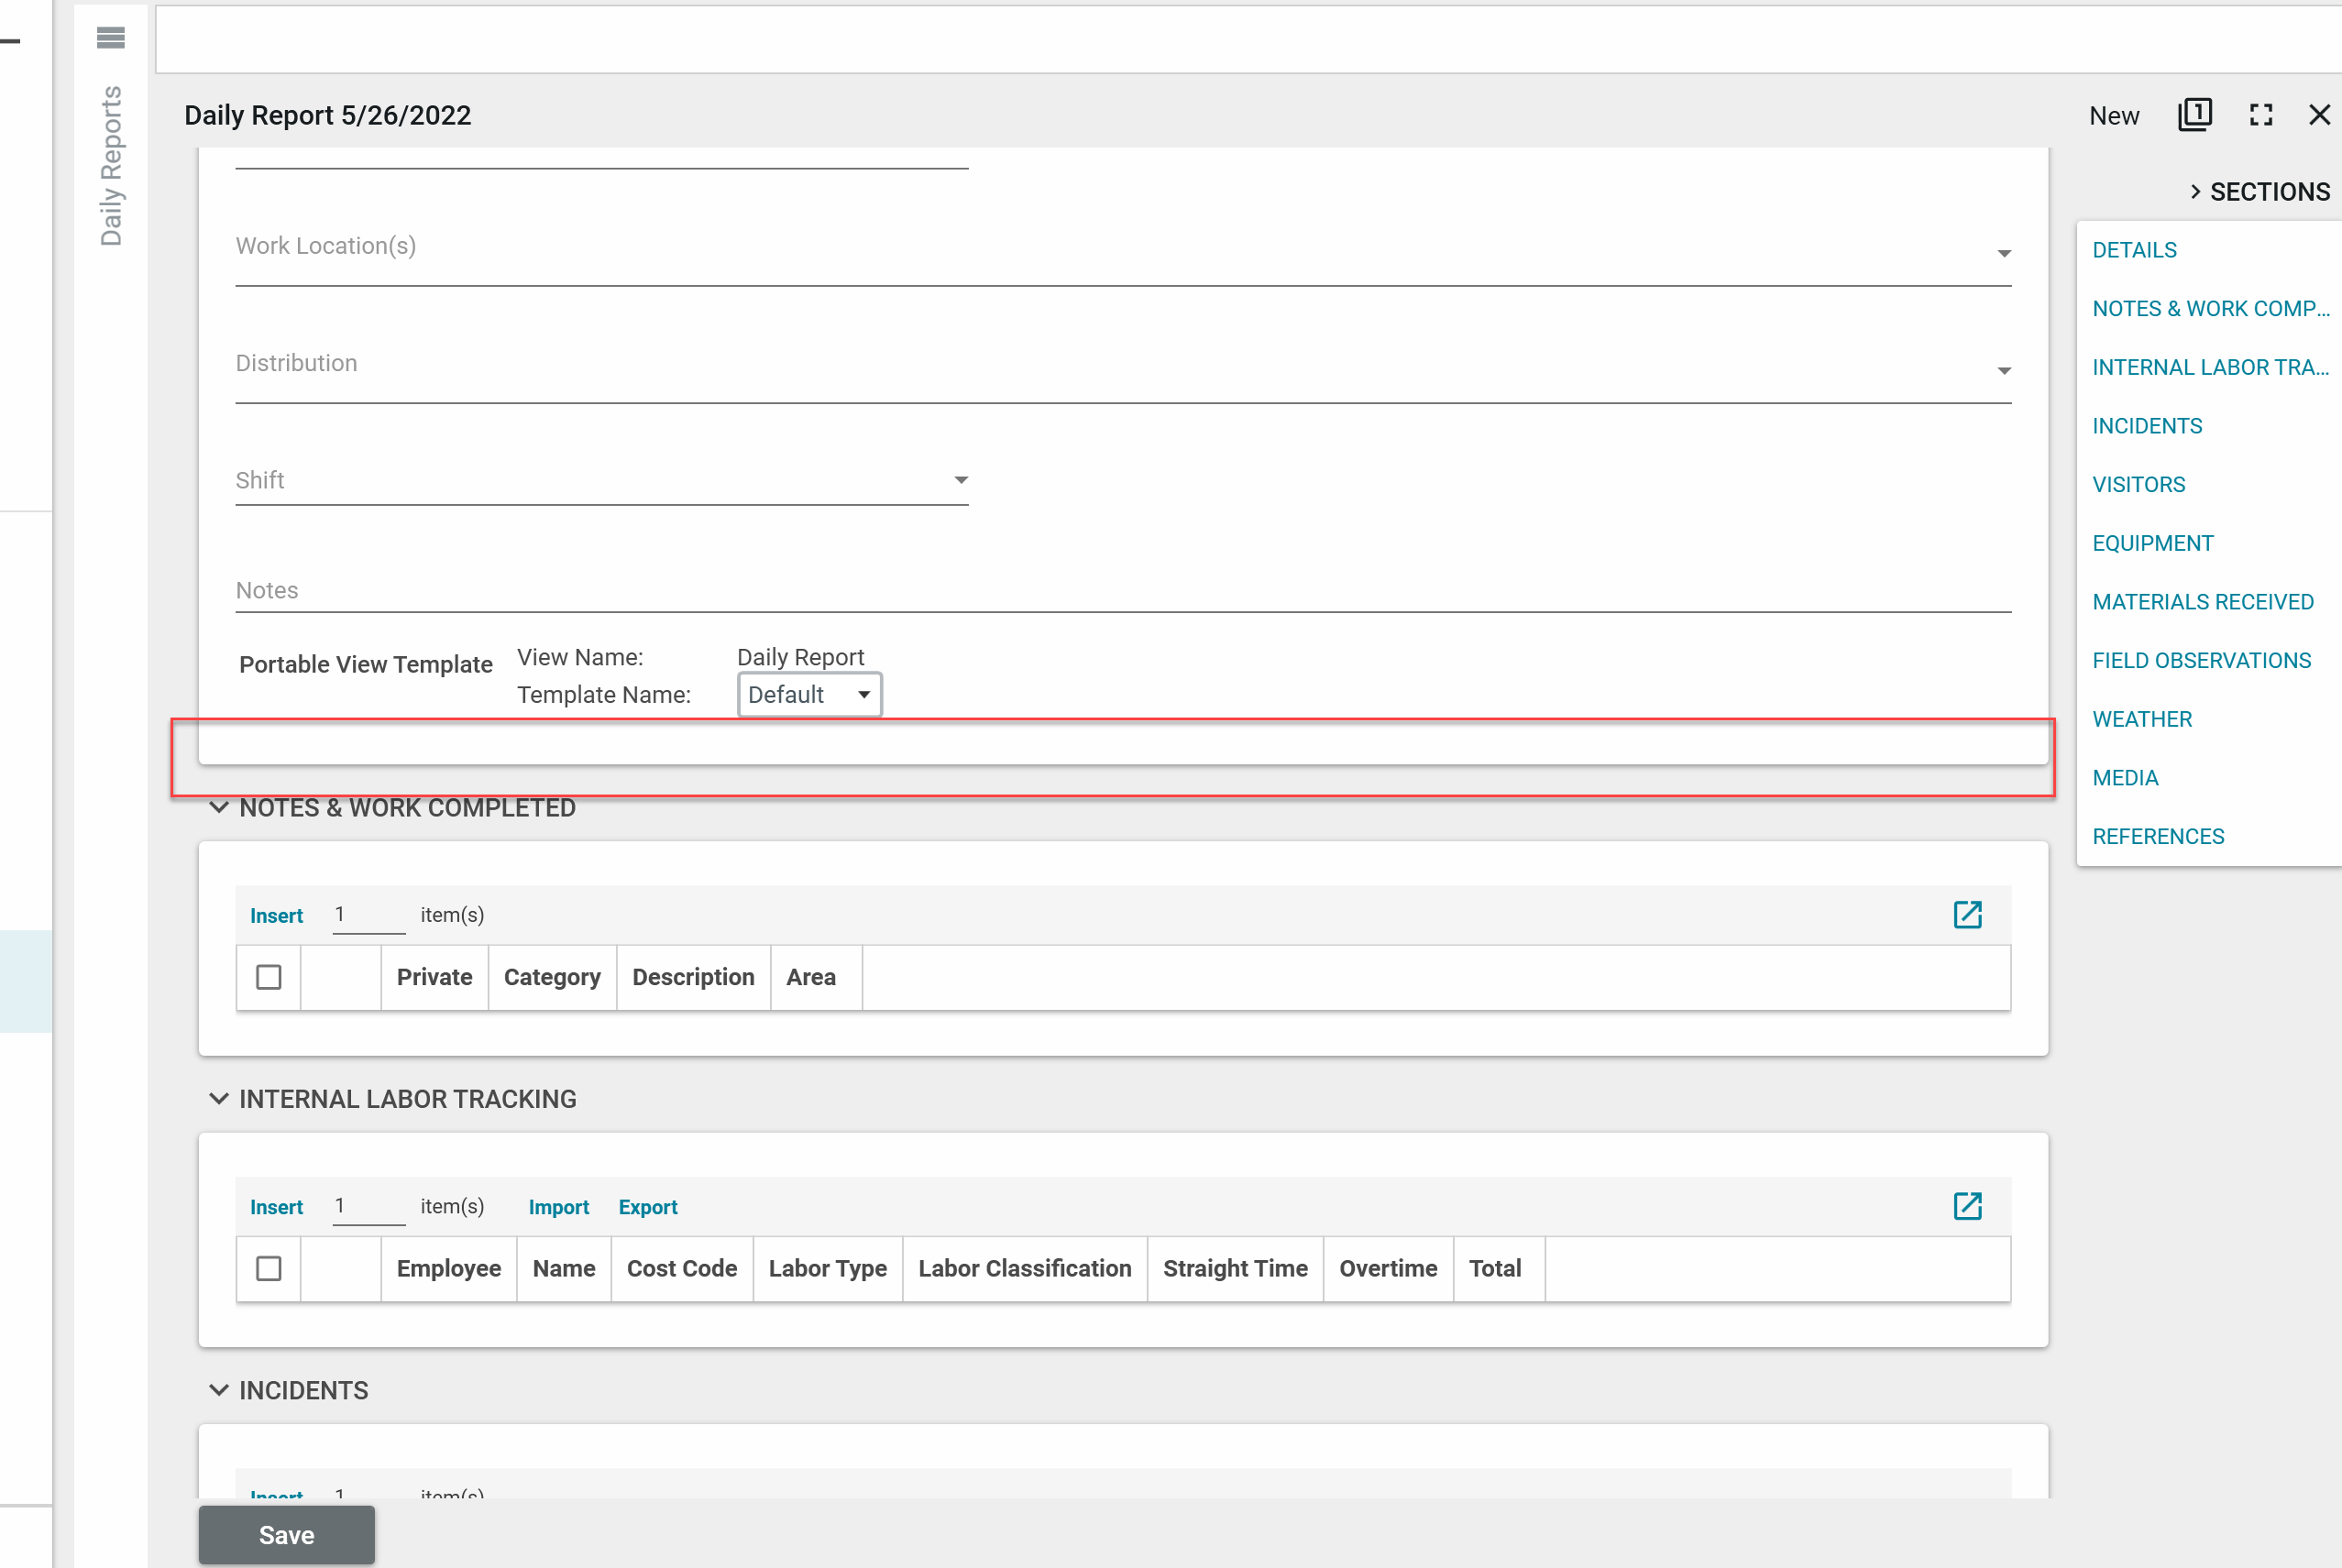This screenshot has height=1568, width=2342.
Task: Collapse the INCIDENTS section chevron
Action: coord(218,1389)
